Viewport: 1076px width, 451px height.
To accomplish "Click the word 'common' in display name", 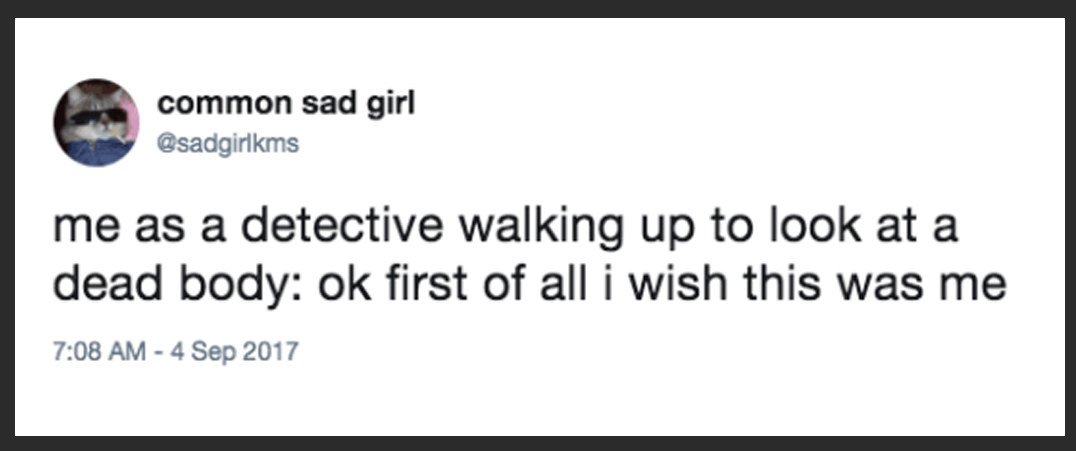I will (224, 105).
